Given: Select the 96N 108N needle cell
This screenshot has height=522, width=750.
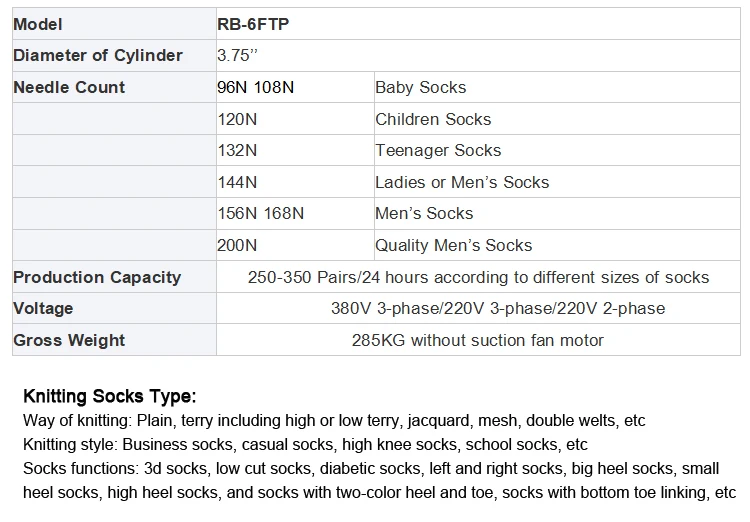Looking at the screenshot, I should (256, 88).
